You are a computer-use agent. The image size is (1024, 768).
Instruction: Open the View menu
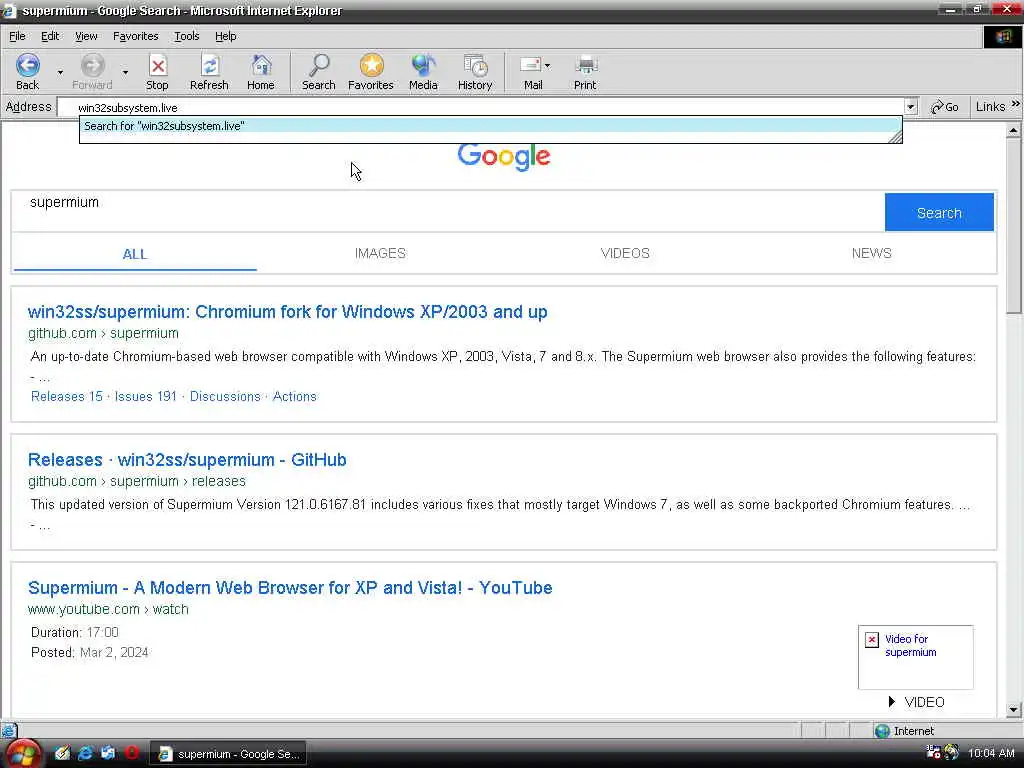coord(86,37)
